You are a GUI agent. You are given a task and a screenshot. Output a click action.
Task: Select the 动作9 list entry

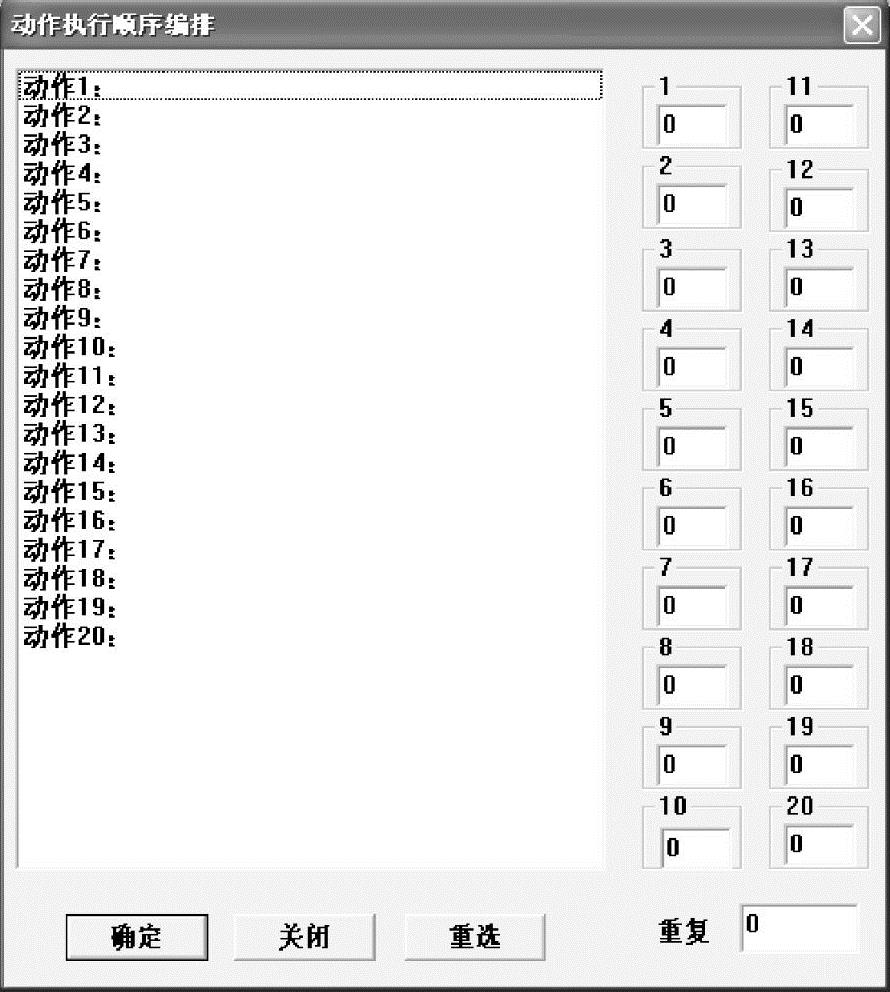pos(310,318)
